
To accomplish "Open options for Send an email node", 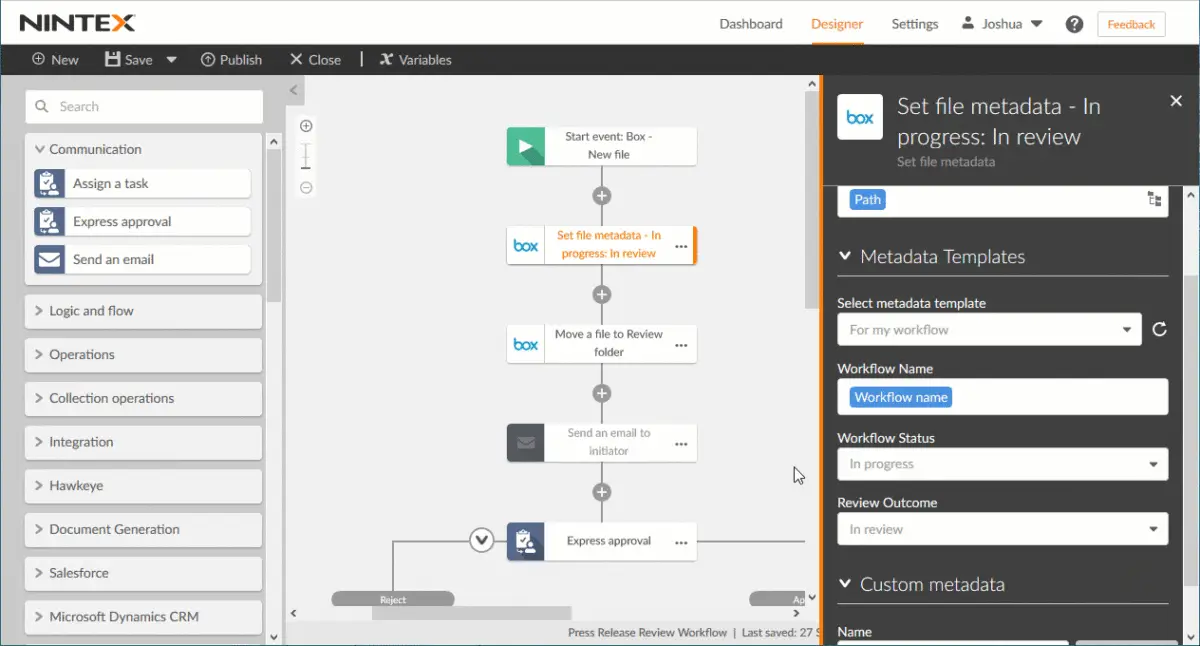I will (x=681, y=444).
